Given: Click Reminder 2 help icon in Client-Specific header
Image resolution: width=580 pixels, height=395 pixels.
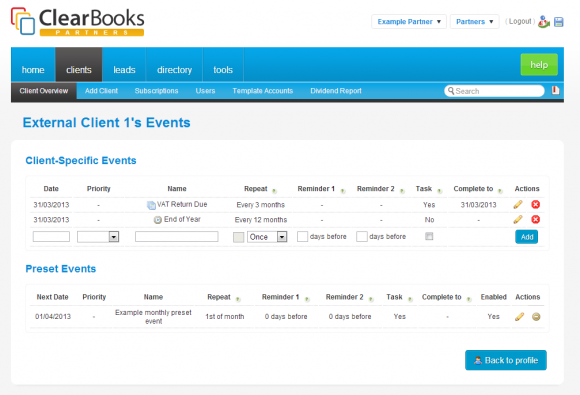Looking at the screenshot, I should (402, 191).
